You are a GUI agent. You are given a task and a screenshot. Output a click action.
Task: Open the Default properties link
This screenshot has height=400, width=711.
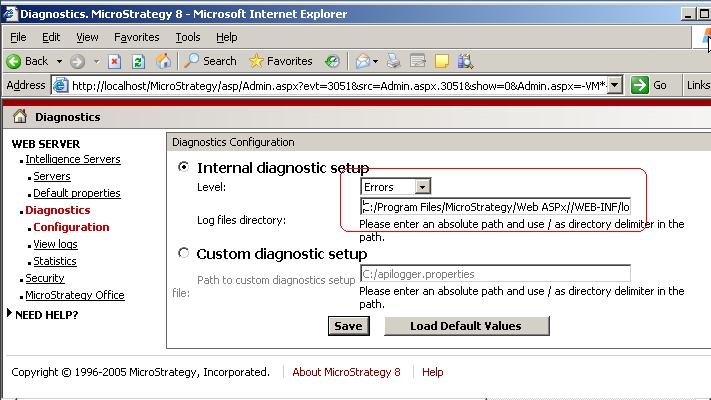(77, 193)
